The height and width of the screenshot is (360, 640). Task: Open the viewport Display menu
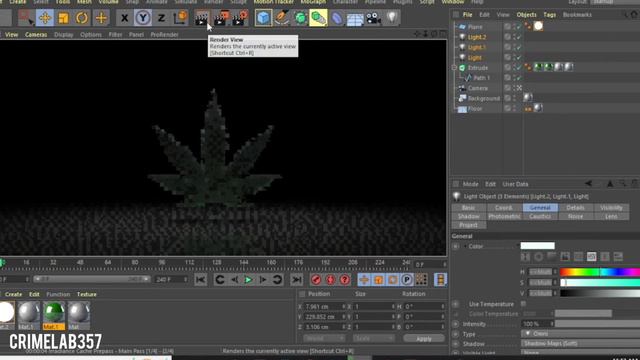tap(64, 35)
